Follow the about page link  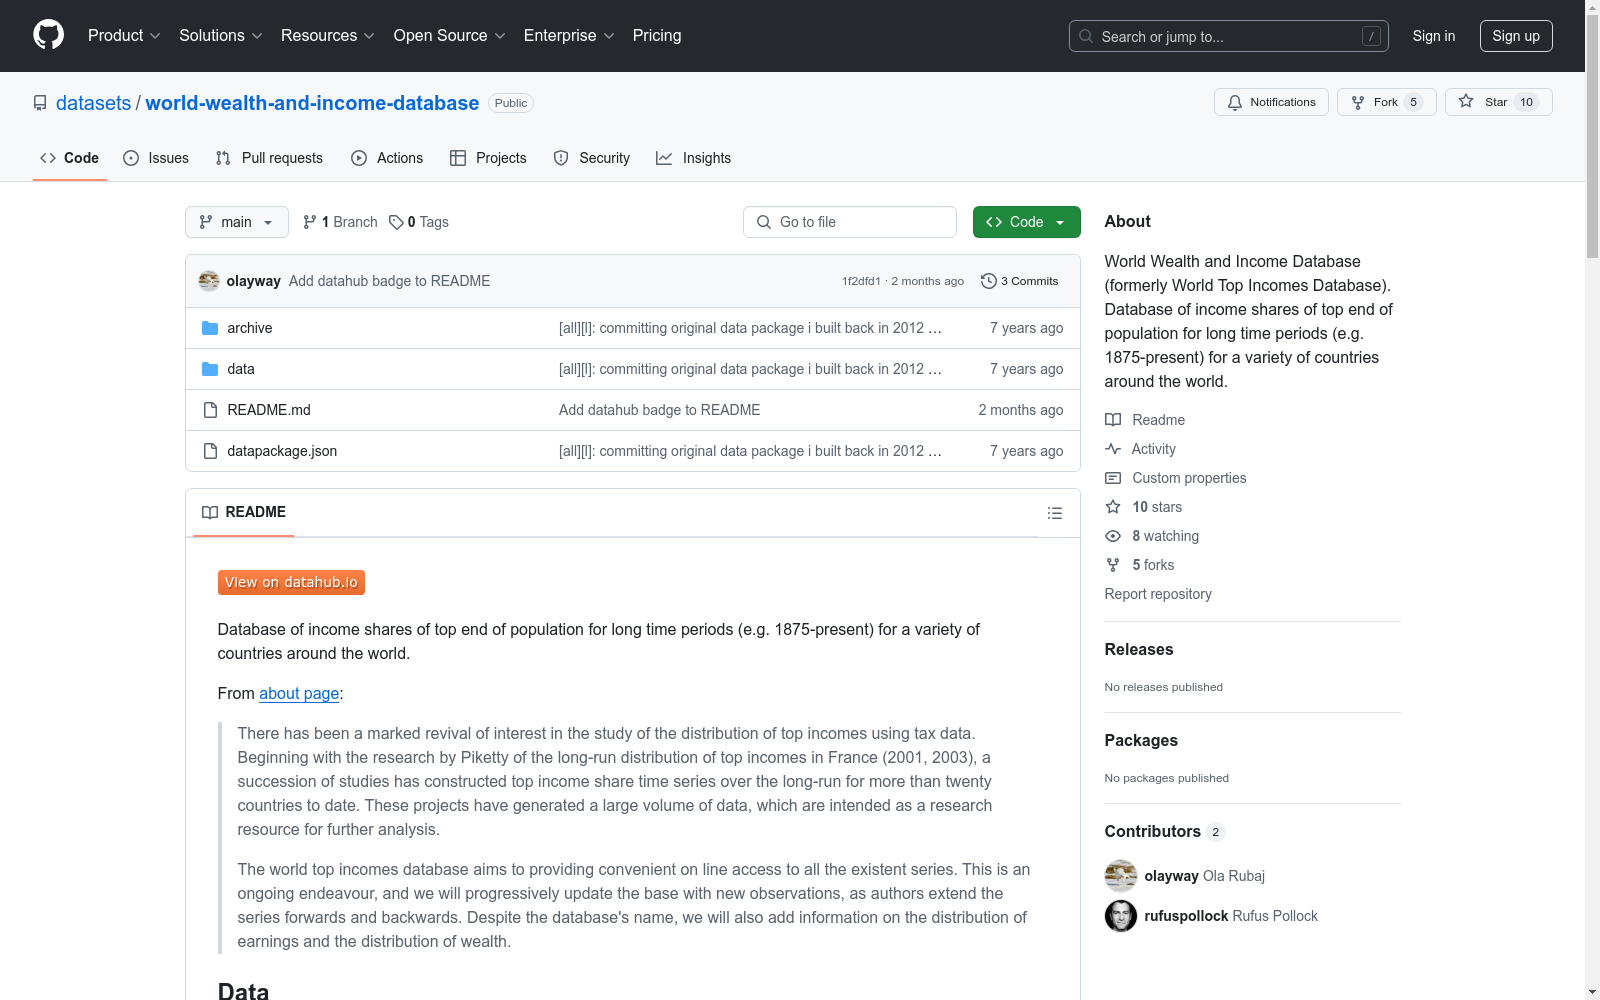click(x=299, y=693)
